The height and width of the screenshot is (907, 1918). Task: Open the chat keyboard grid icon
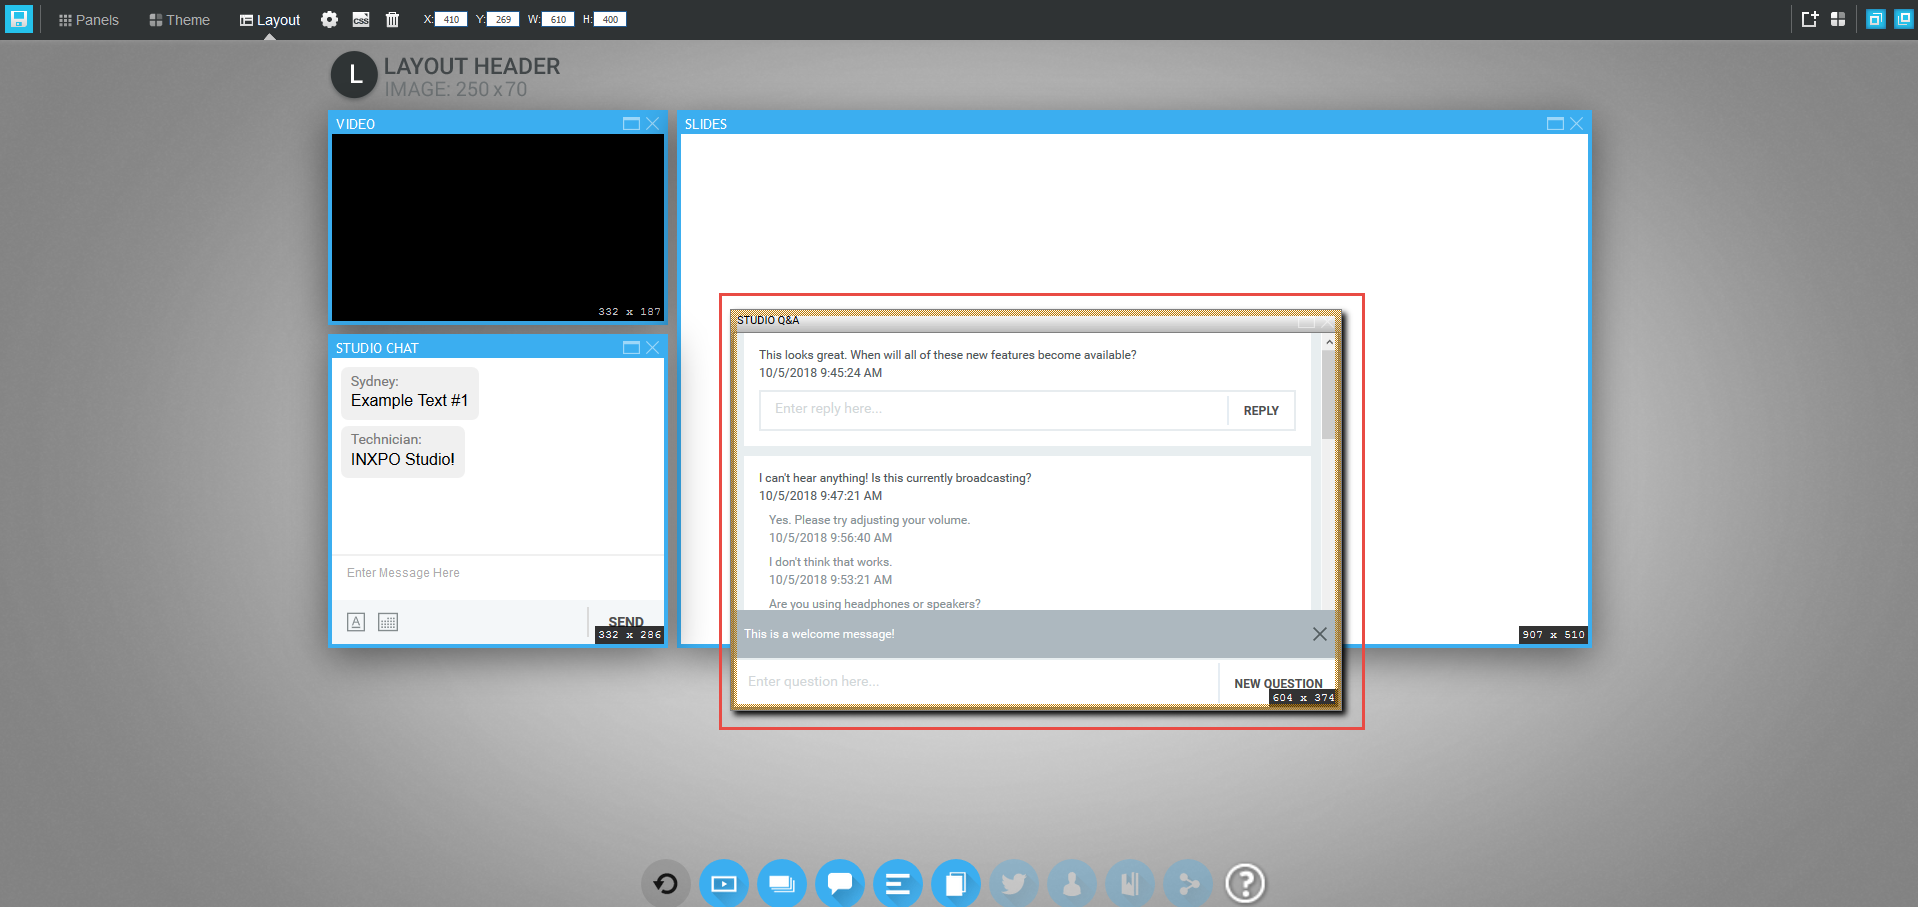[x=388, y=622]
